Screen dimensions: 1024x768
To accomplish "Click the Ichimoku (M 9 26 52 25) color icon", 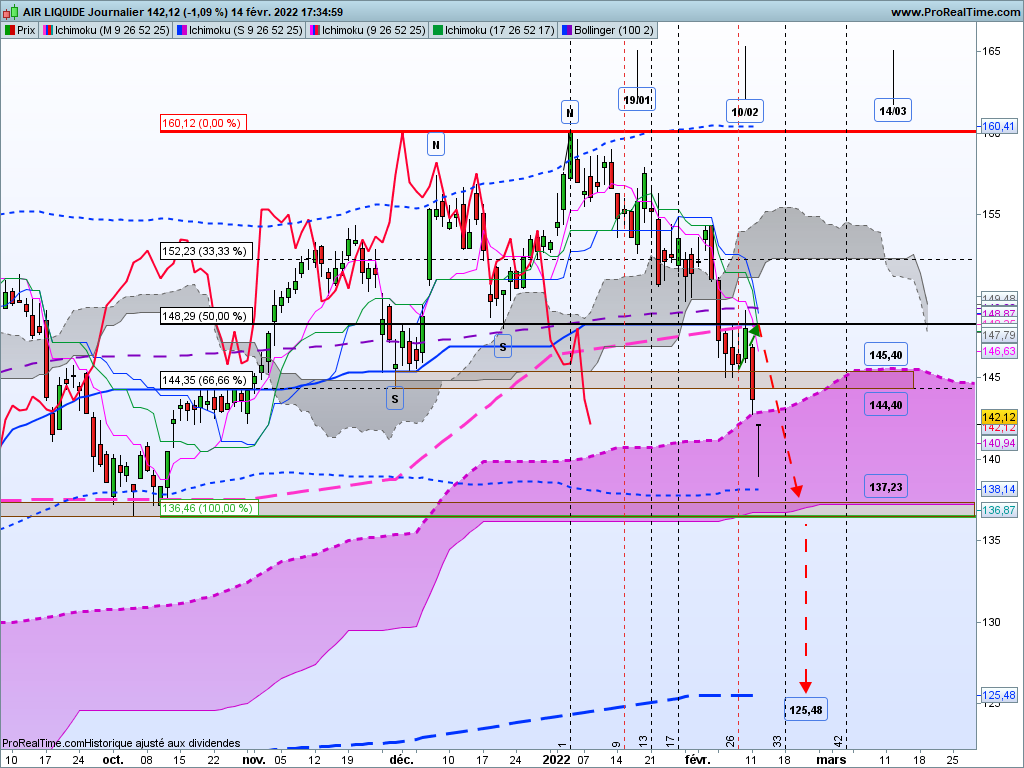I will 48,30.
